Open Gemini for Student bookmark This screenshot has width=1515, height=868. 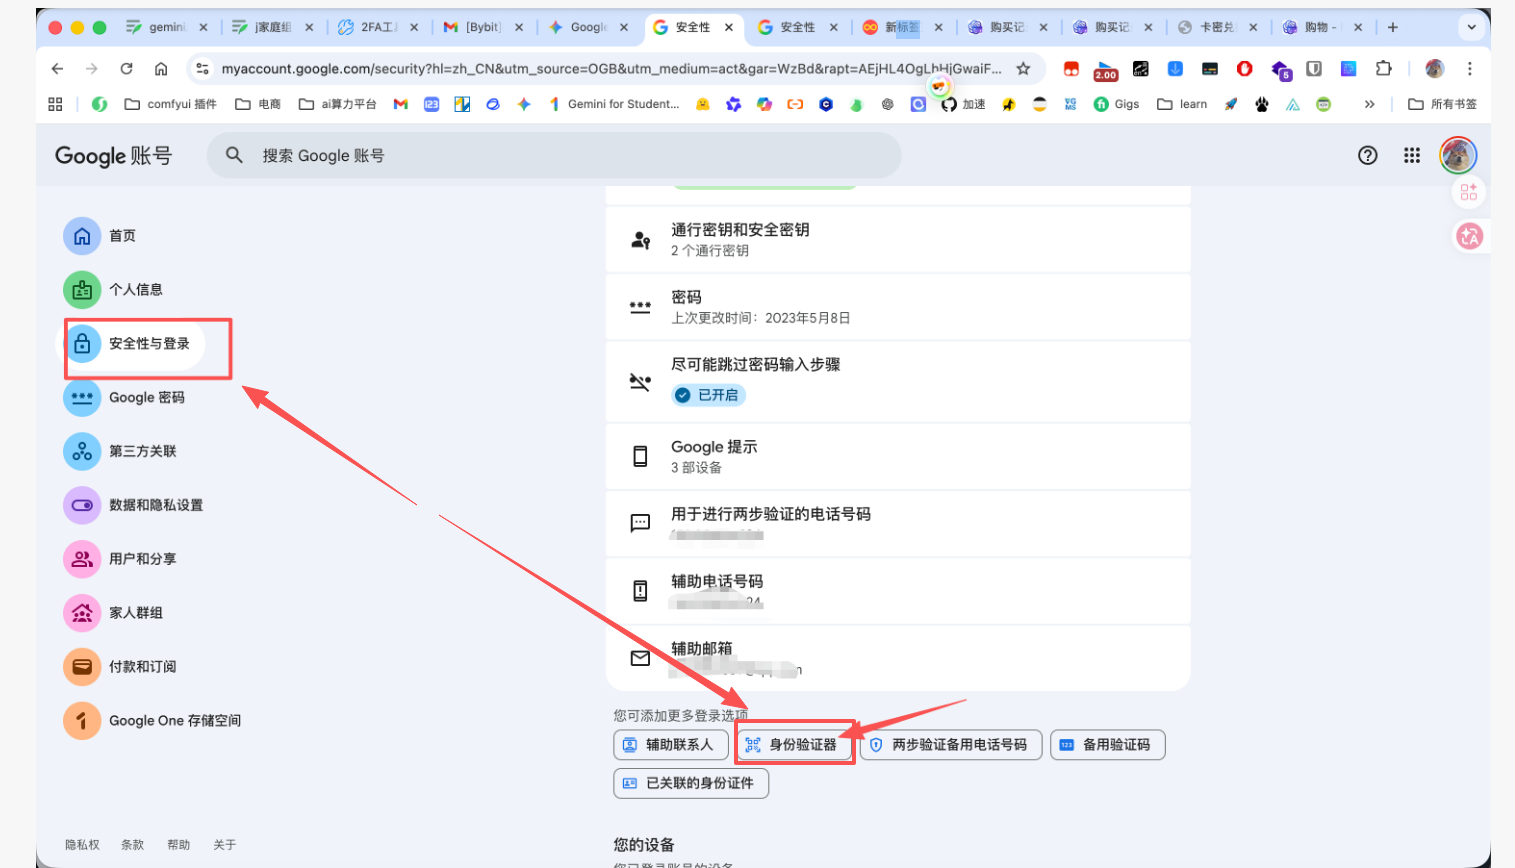click(614, 104)
